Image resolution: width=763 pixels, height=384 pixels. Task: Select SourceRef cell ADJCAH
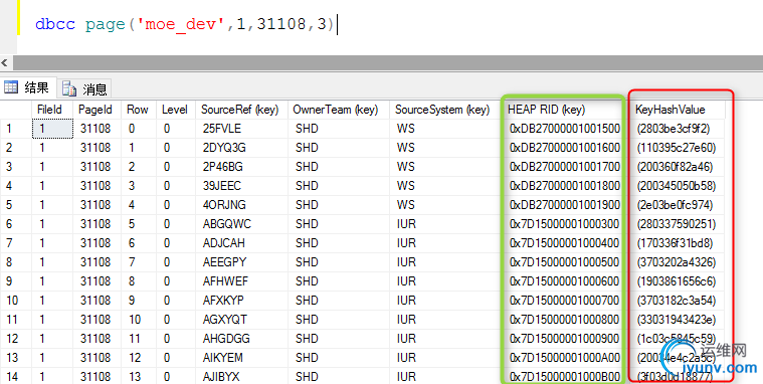click(x=241, y=243)
